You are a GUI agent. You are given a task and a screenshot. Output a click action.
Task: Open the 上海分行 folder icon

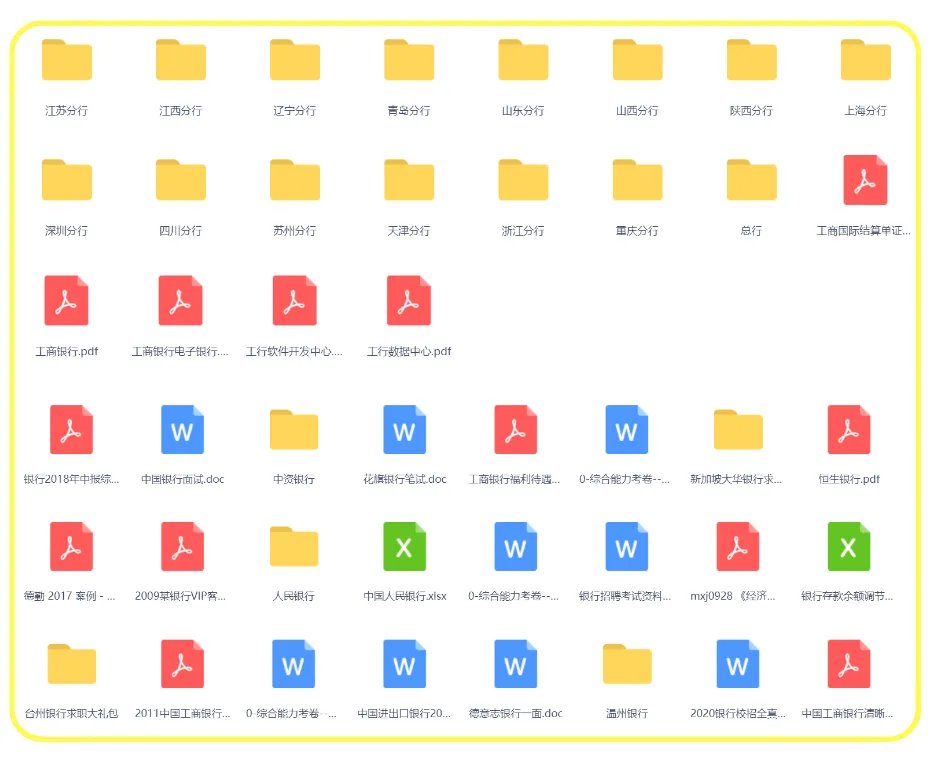(865, 60)
